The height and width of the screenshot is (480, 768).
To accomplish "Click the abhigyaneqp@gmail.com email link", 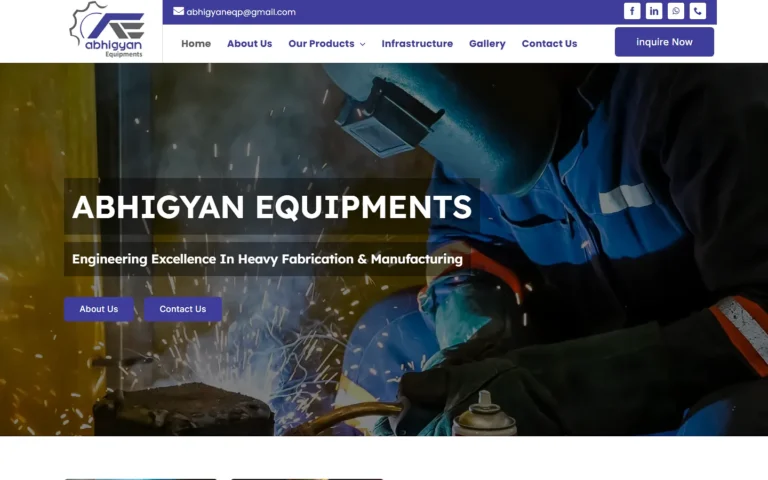I will (241, 12).
